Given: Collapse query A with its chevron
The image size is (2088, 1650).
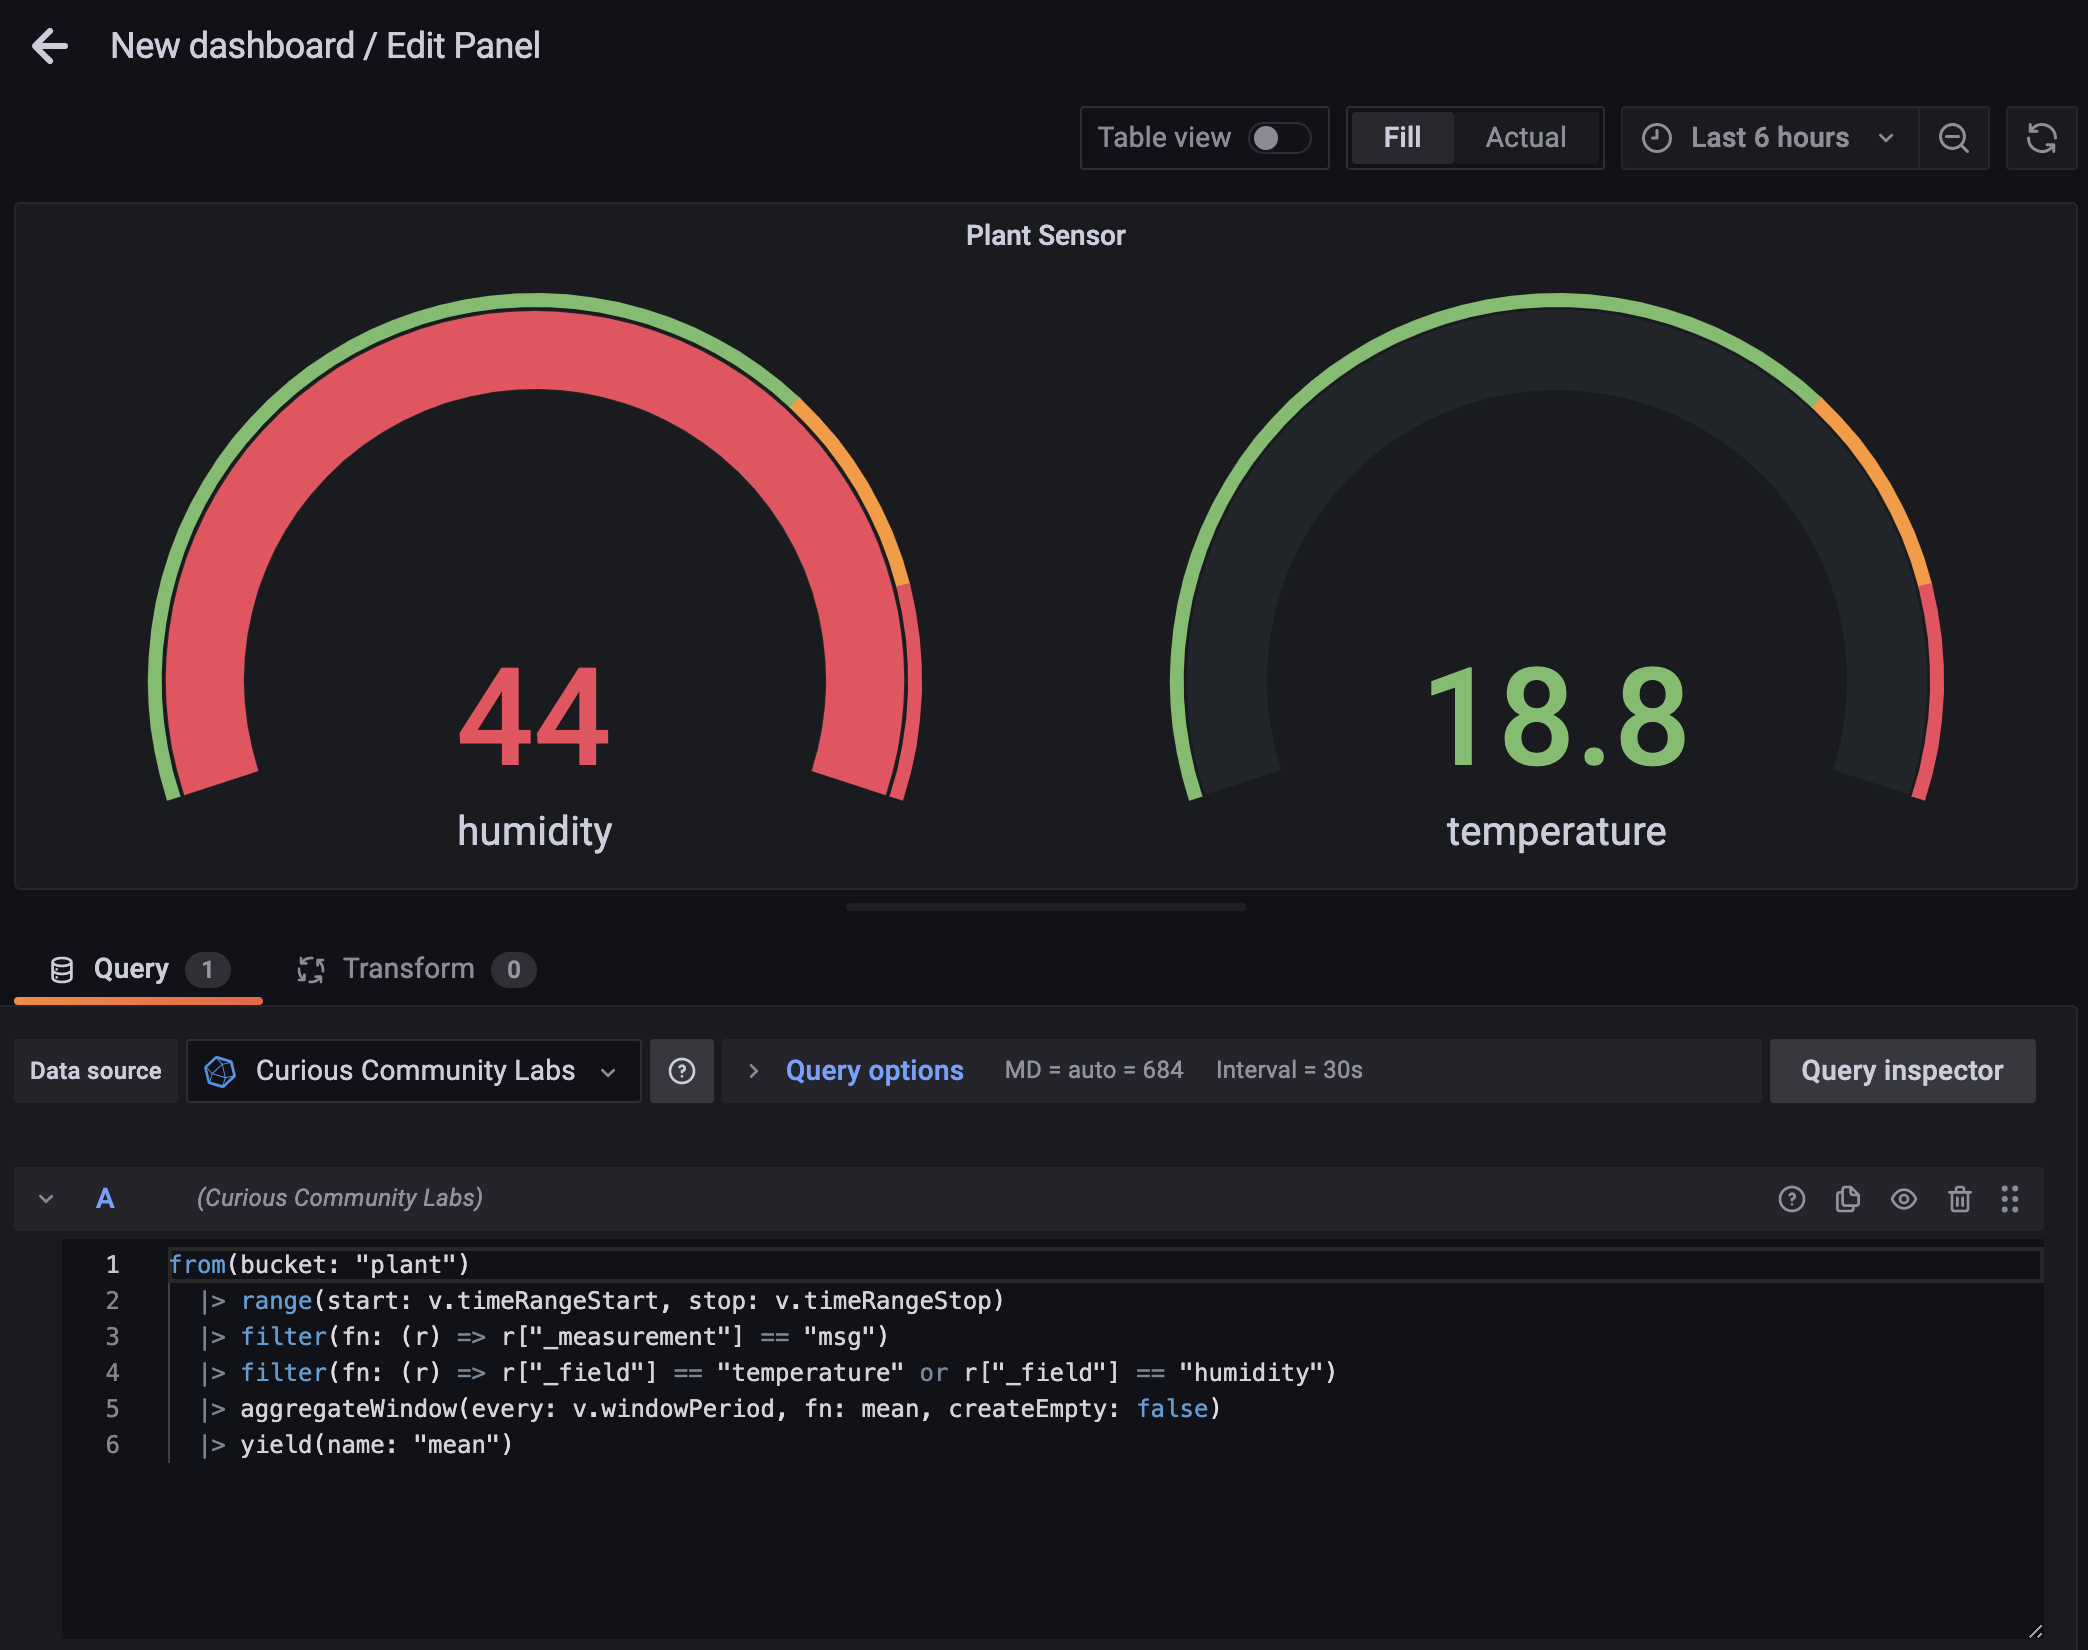Looking at the screenshot, I should [x=45, y=1198].
